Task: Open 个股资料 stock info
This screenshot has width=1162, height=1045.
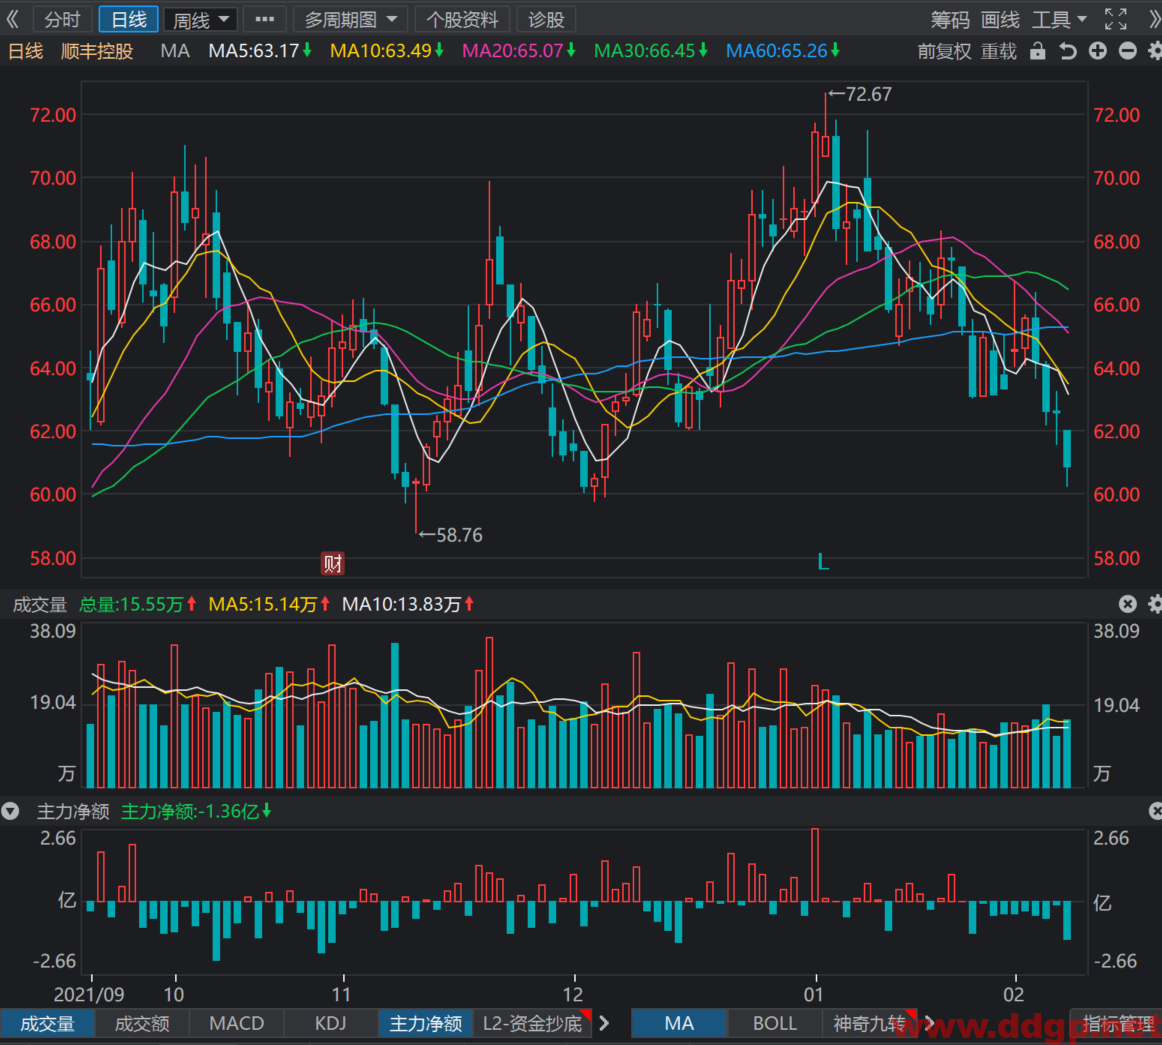Action: pos(462,19)
